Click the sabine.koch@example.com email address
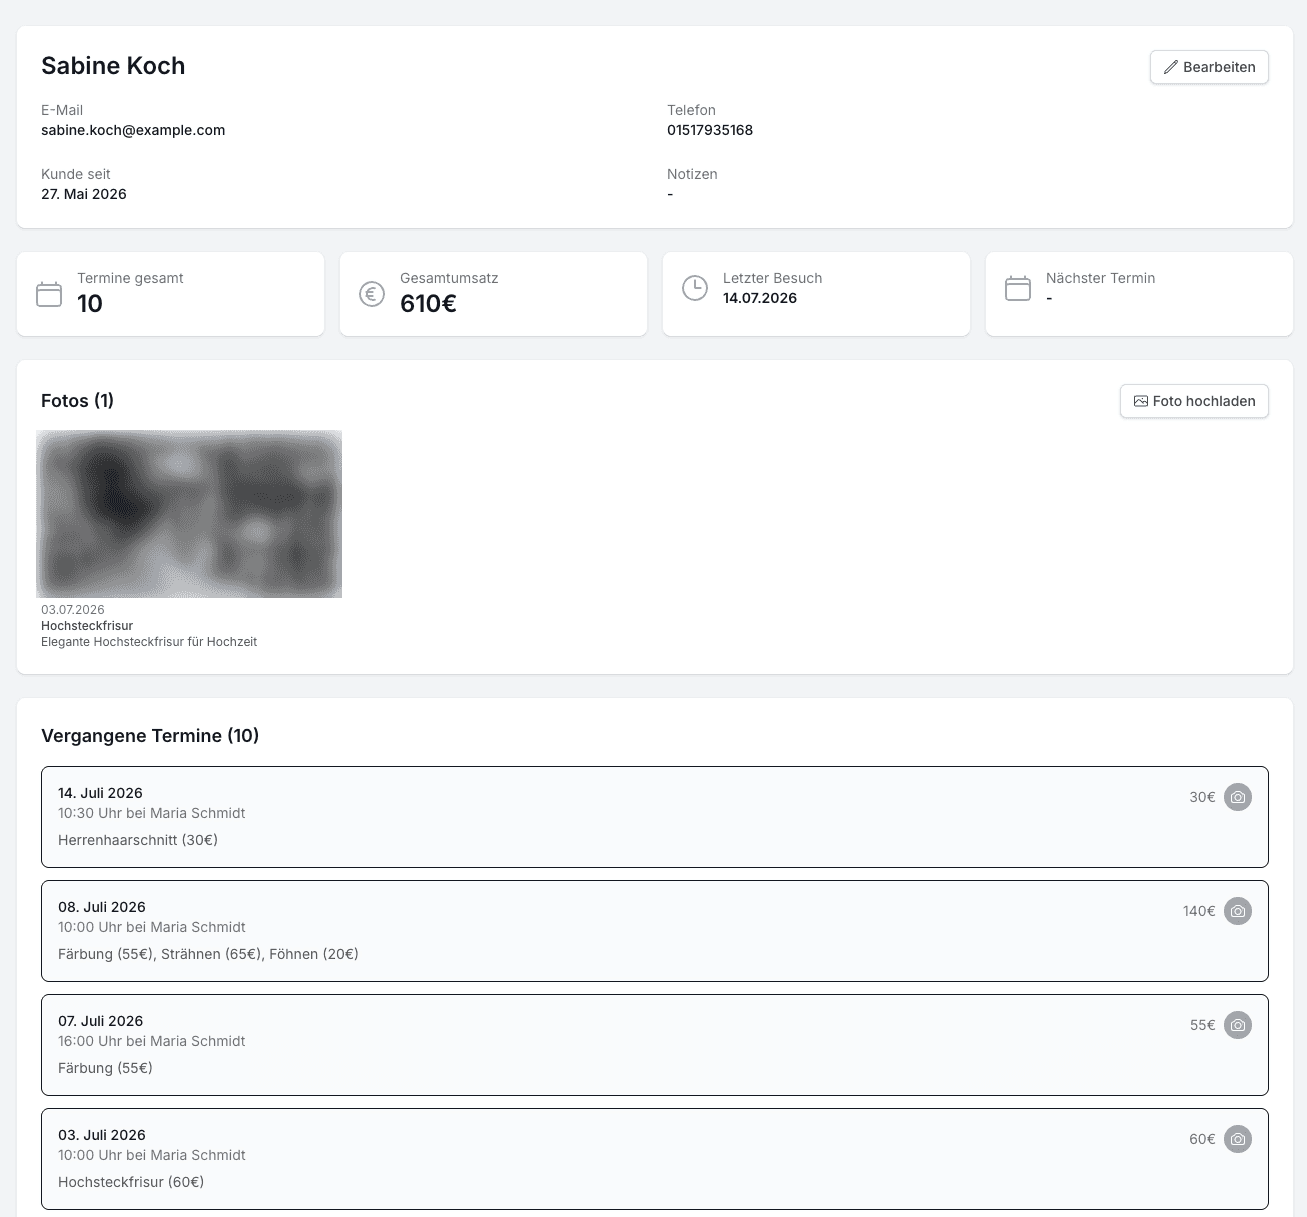This screenshot has height=1217, width=1307. pos(133,130)
